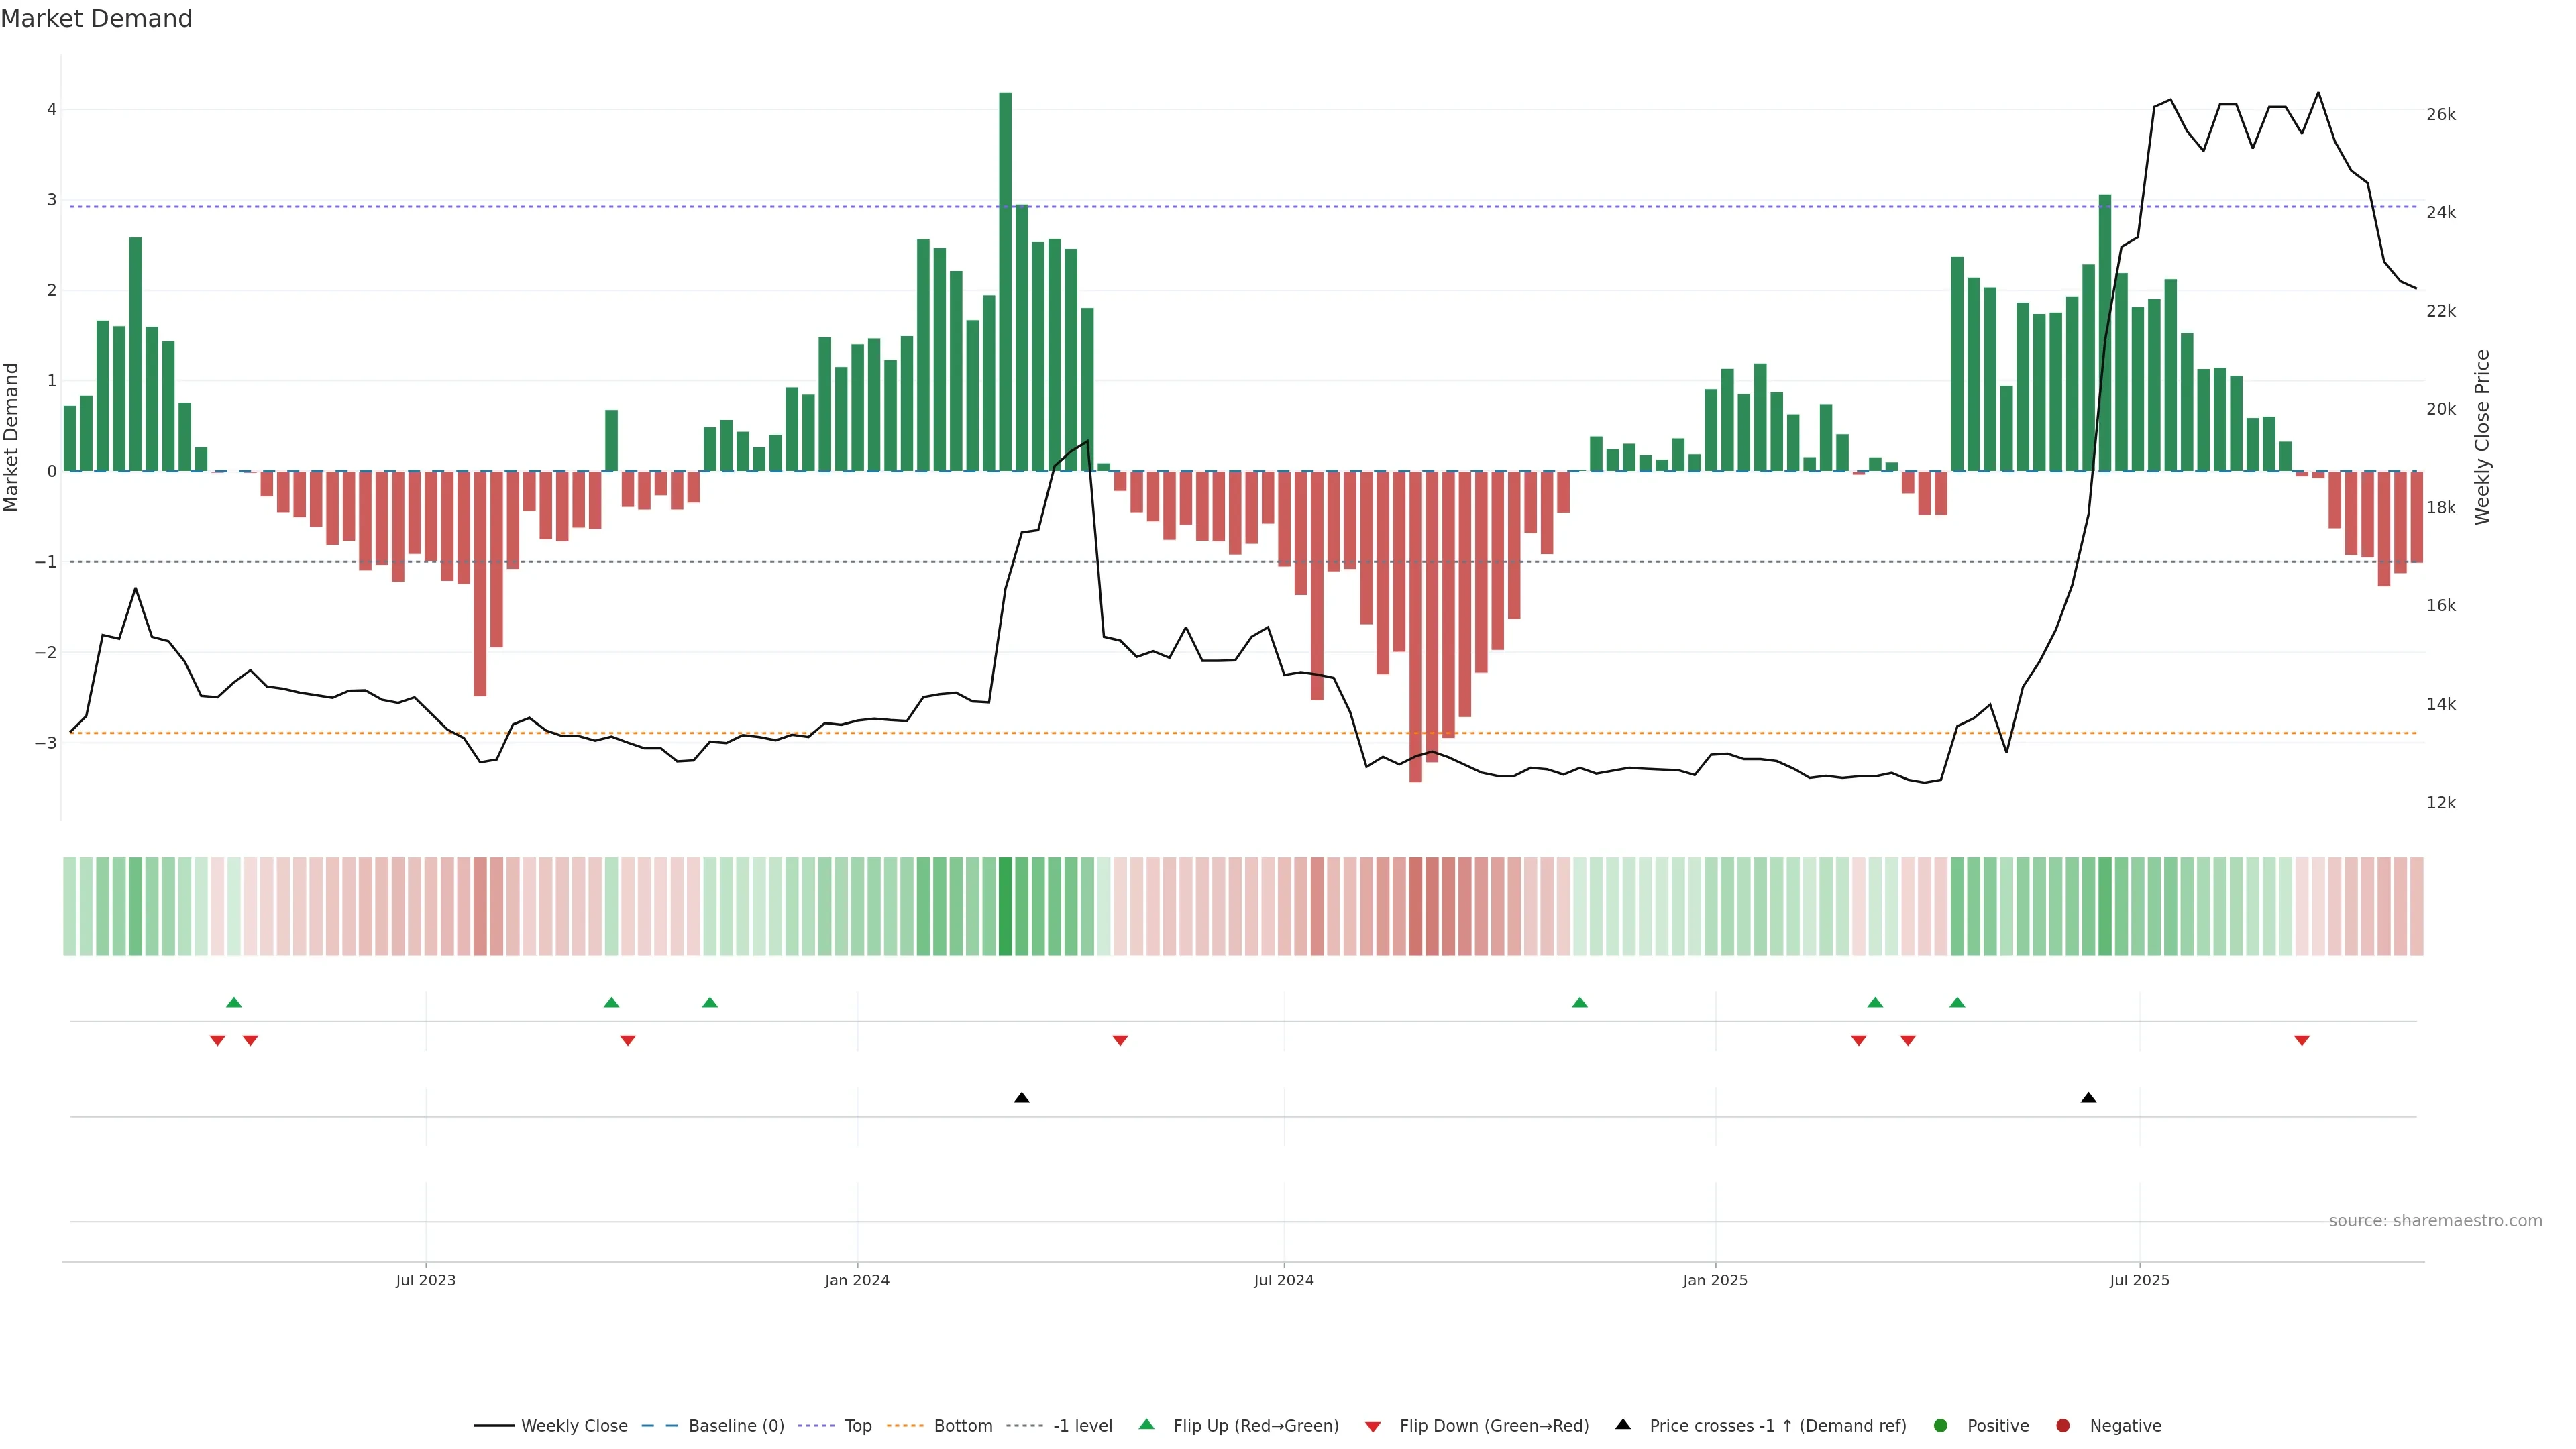Image resolution: width=2576 pixels, height=1449 pixels.
Task: Click the Positive green circle legend icon
Action: [x=1941, y=1426]
